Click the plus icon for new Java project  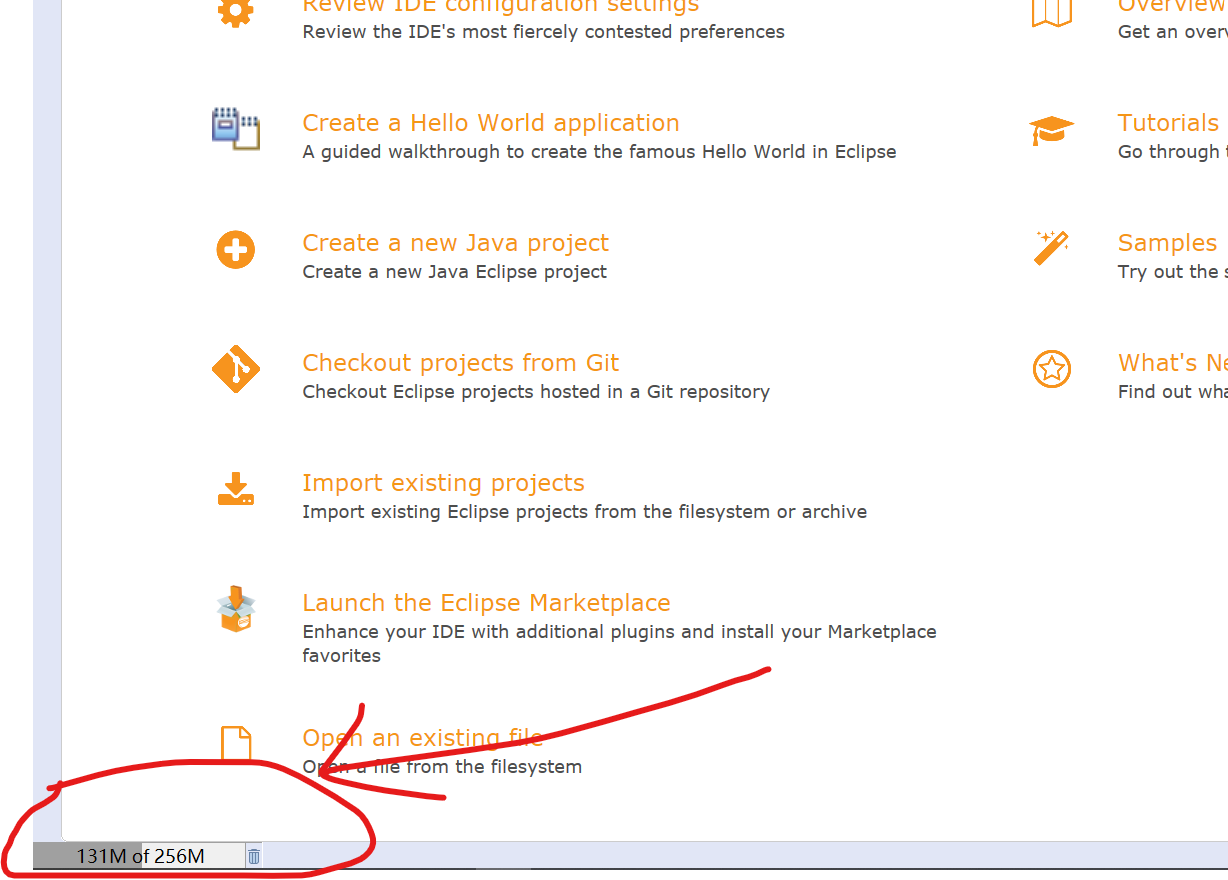[235, 249]
